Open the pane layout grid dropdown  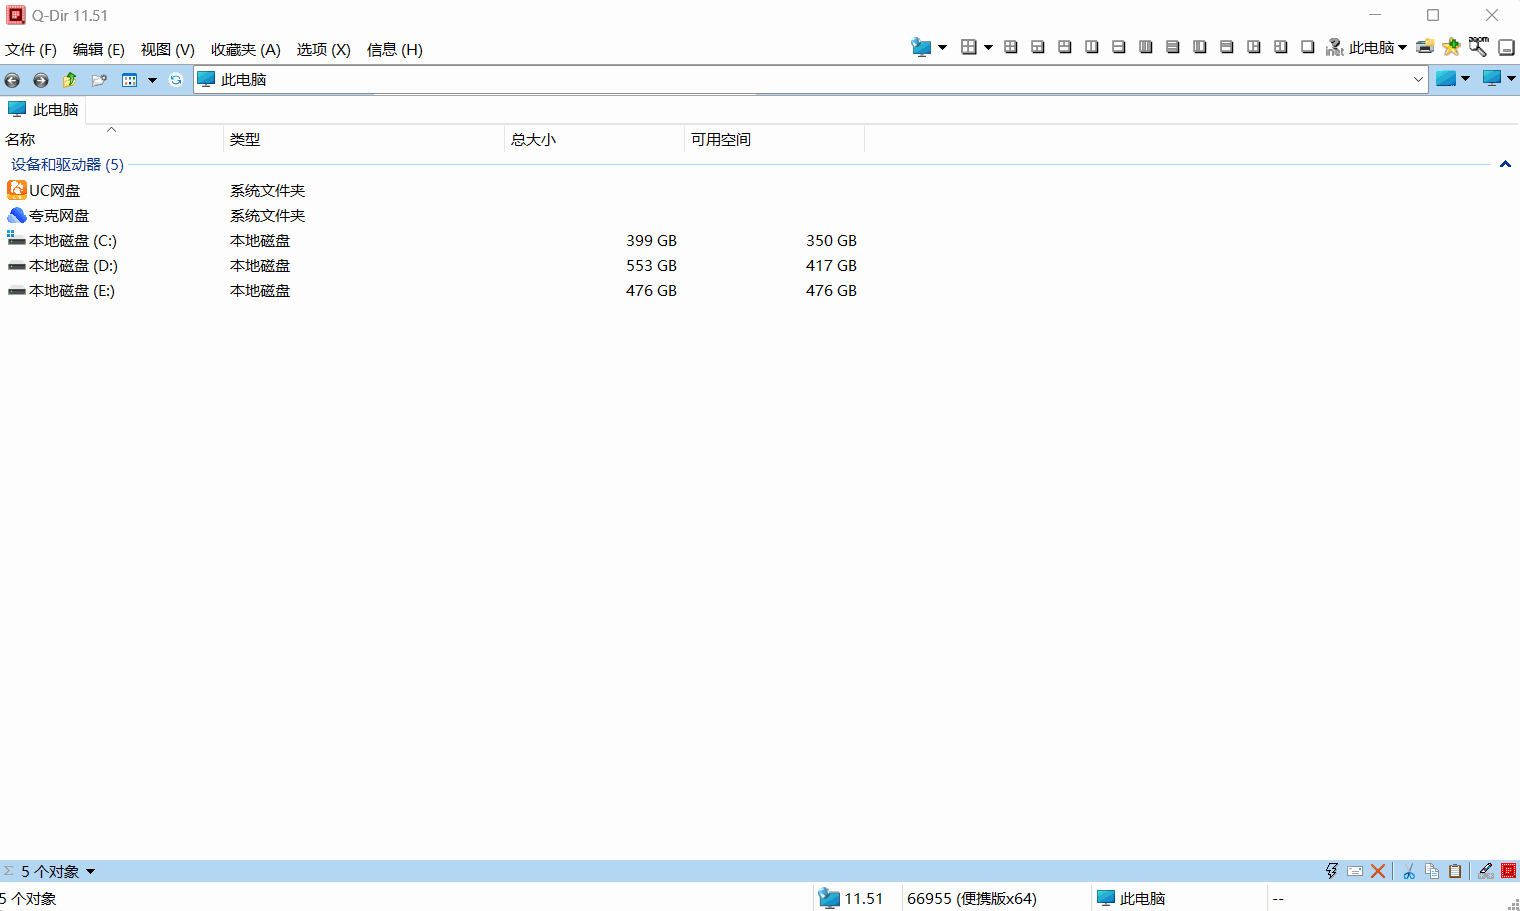988,48
